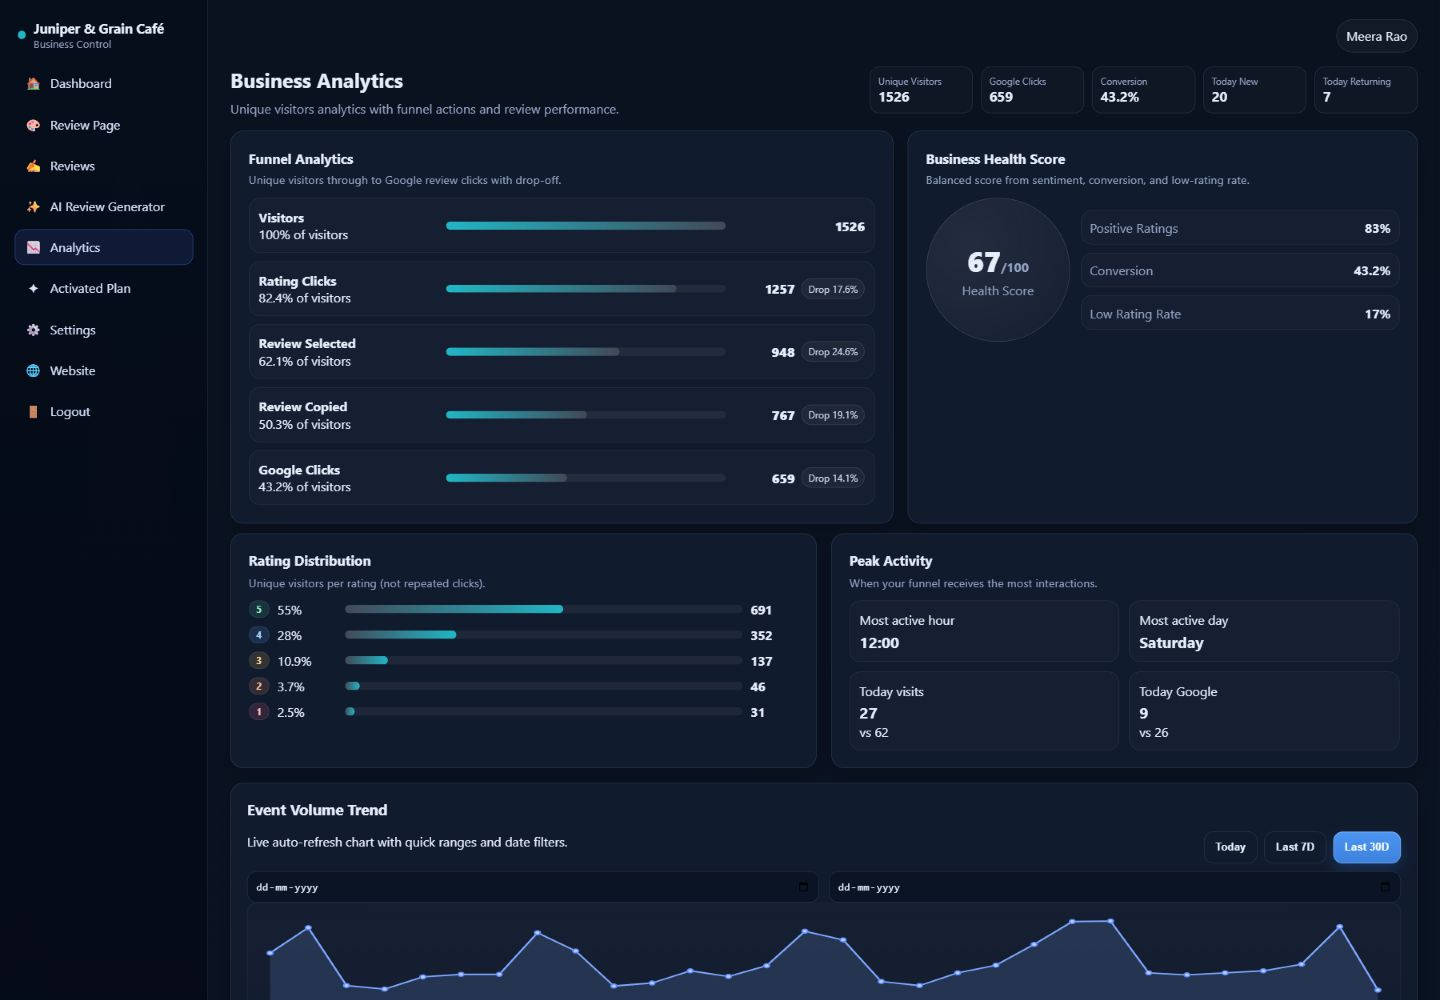Screen dimensions: 1440x1000
Task: Click the Unique Visitors 1526 stat card
Action: click(x=921, y=90)
